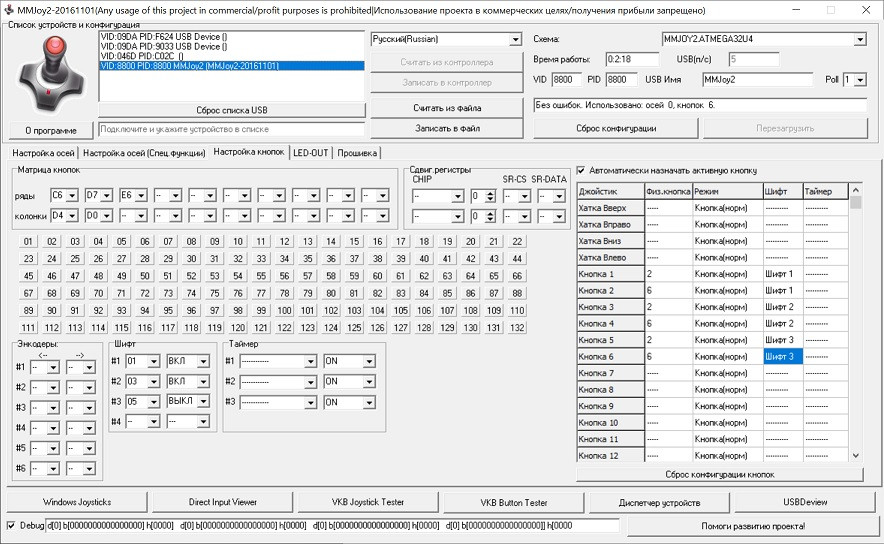Image resolution: width=884 pixels, height=544 pixels.
Task: Toggle automatic active button assignment checkbox
Action: (x=582, y=170)
